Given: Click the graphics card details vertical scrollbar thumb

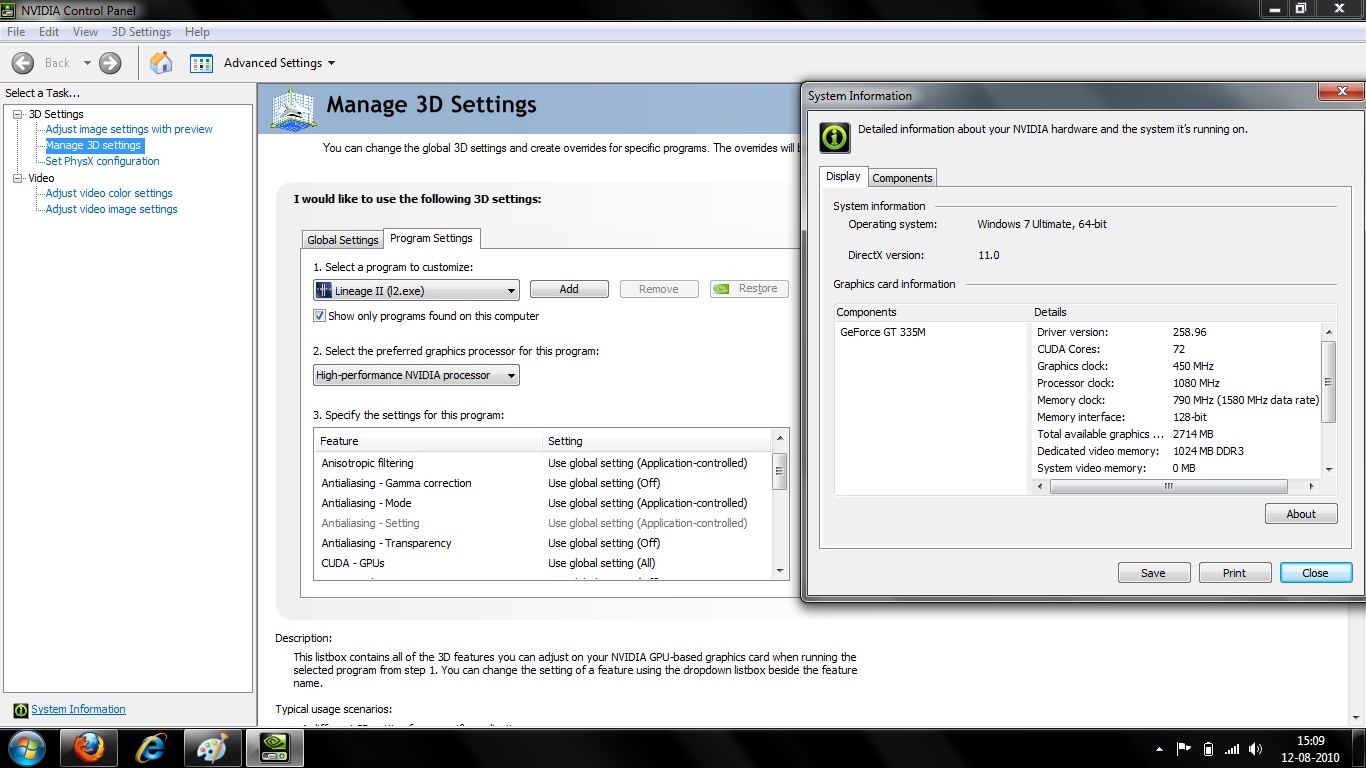Looking at the screenshot, I should (1329, 382).
